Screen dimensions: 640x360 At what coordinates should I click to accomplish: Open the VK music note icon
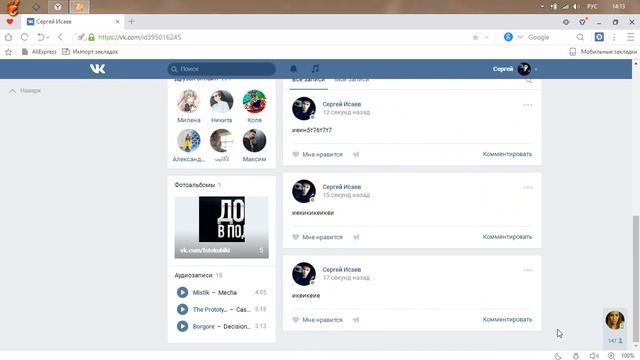[x=315, y=69]
